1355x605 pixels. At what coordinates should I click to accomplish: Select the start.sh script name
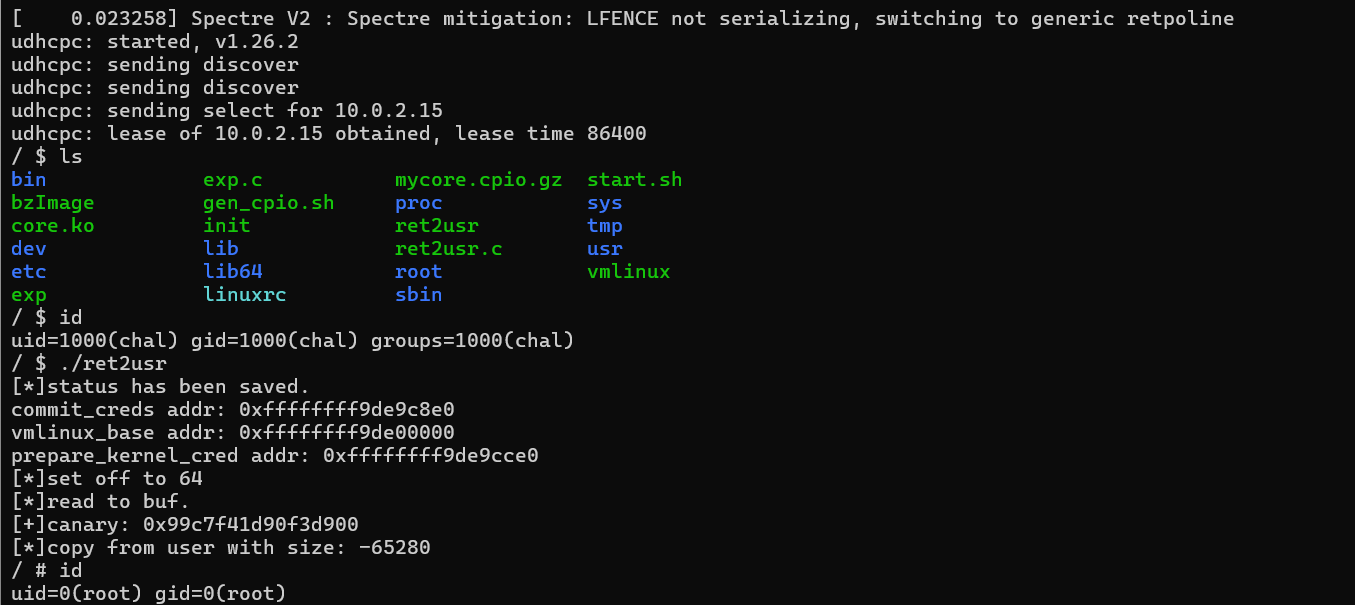click(x=634, y=180)
